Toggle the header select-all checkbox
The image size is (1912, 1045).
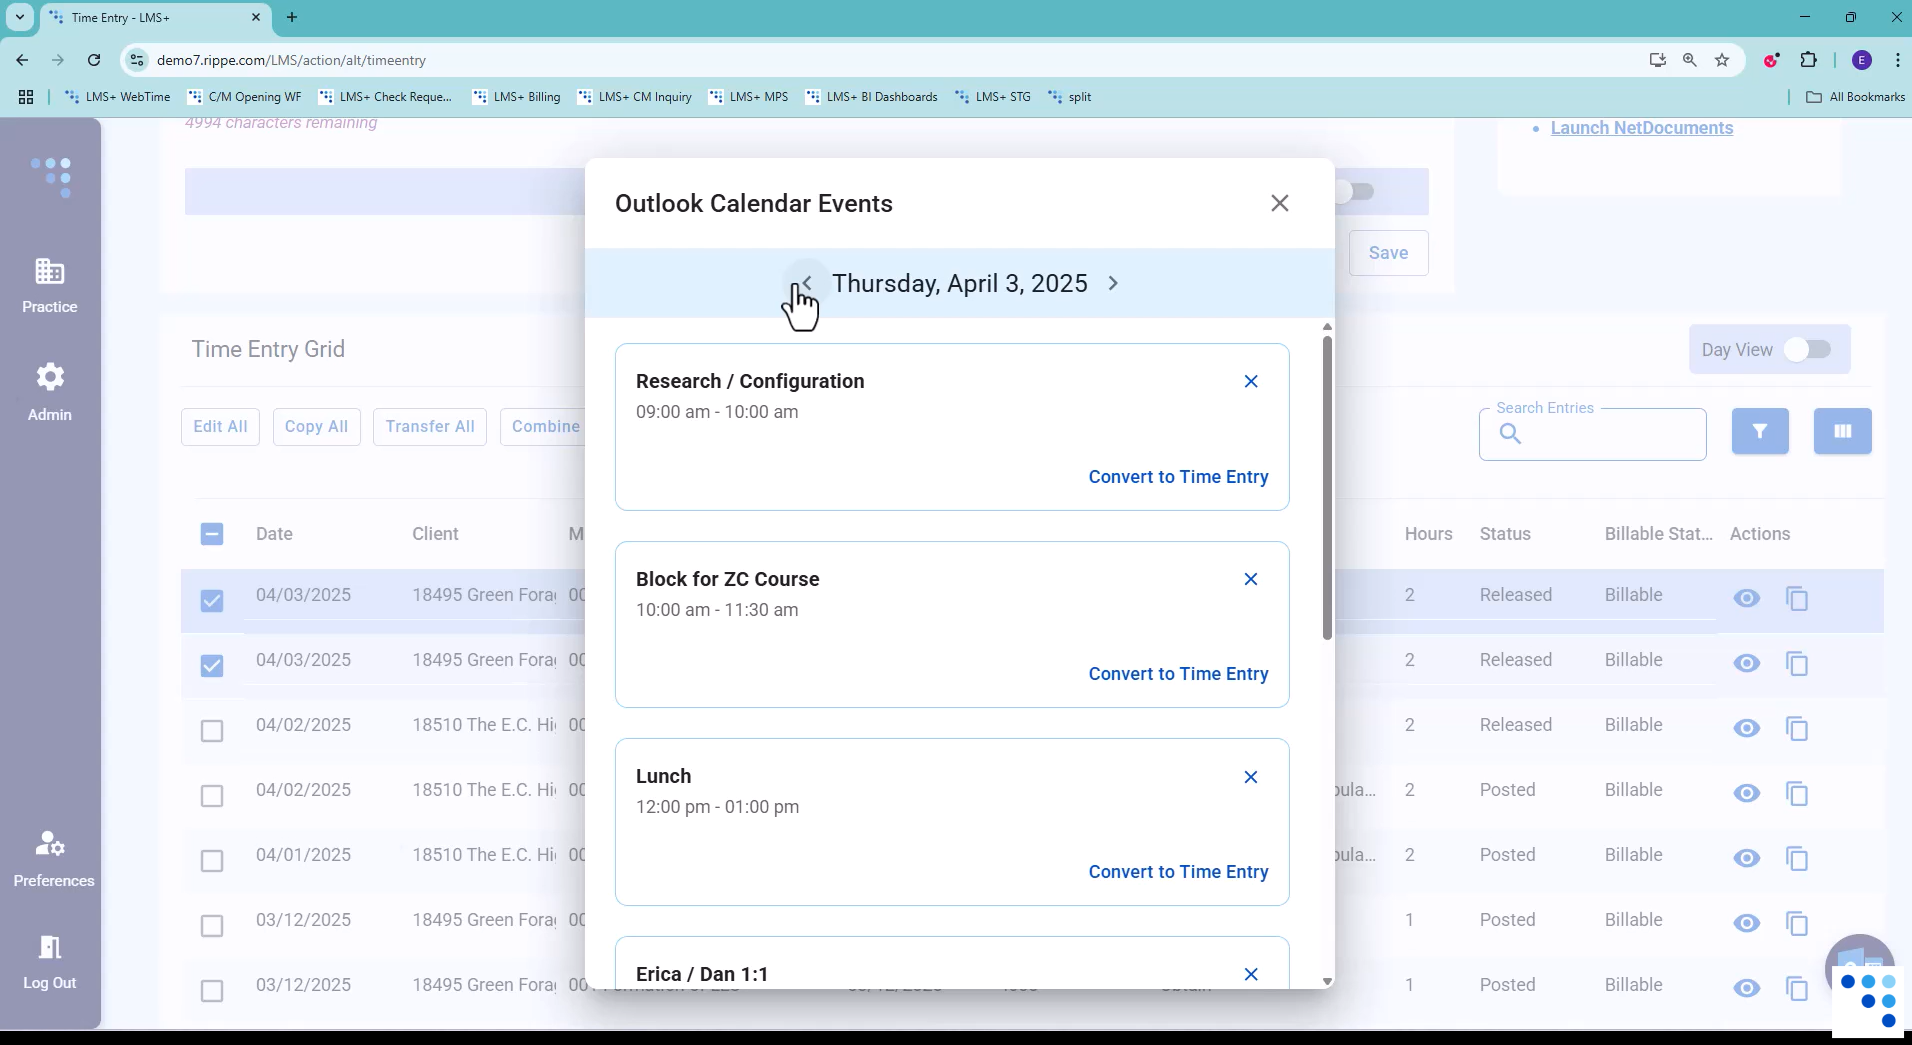click(212, 534)
